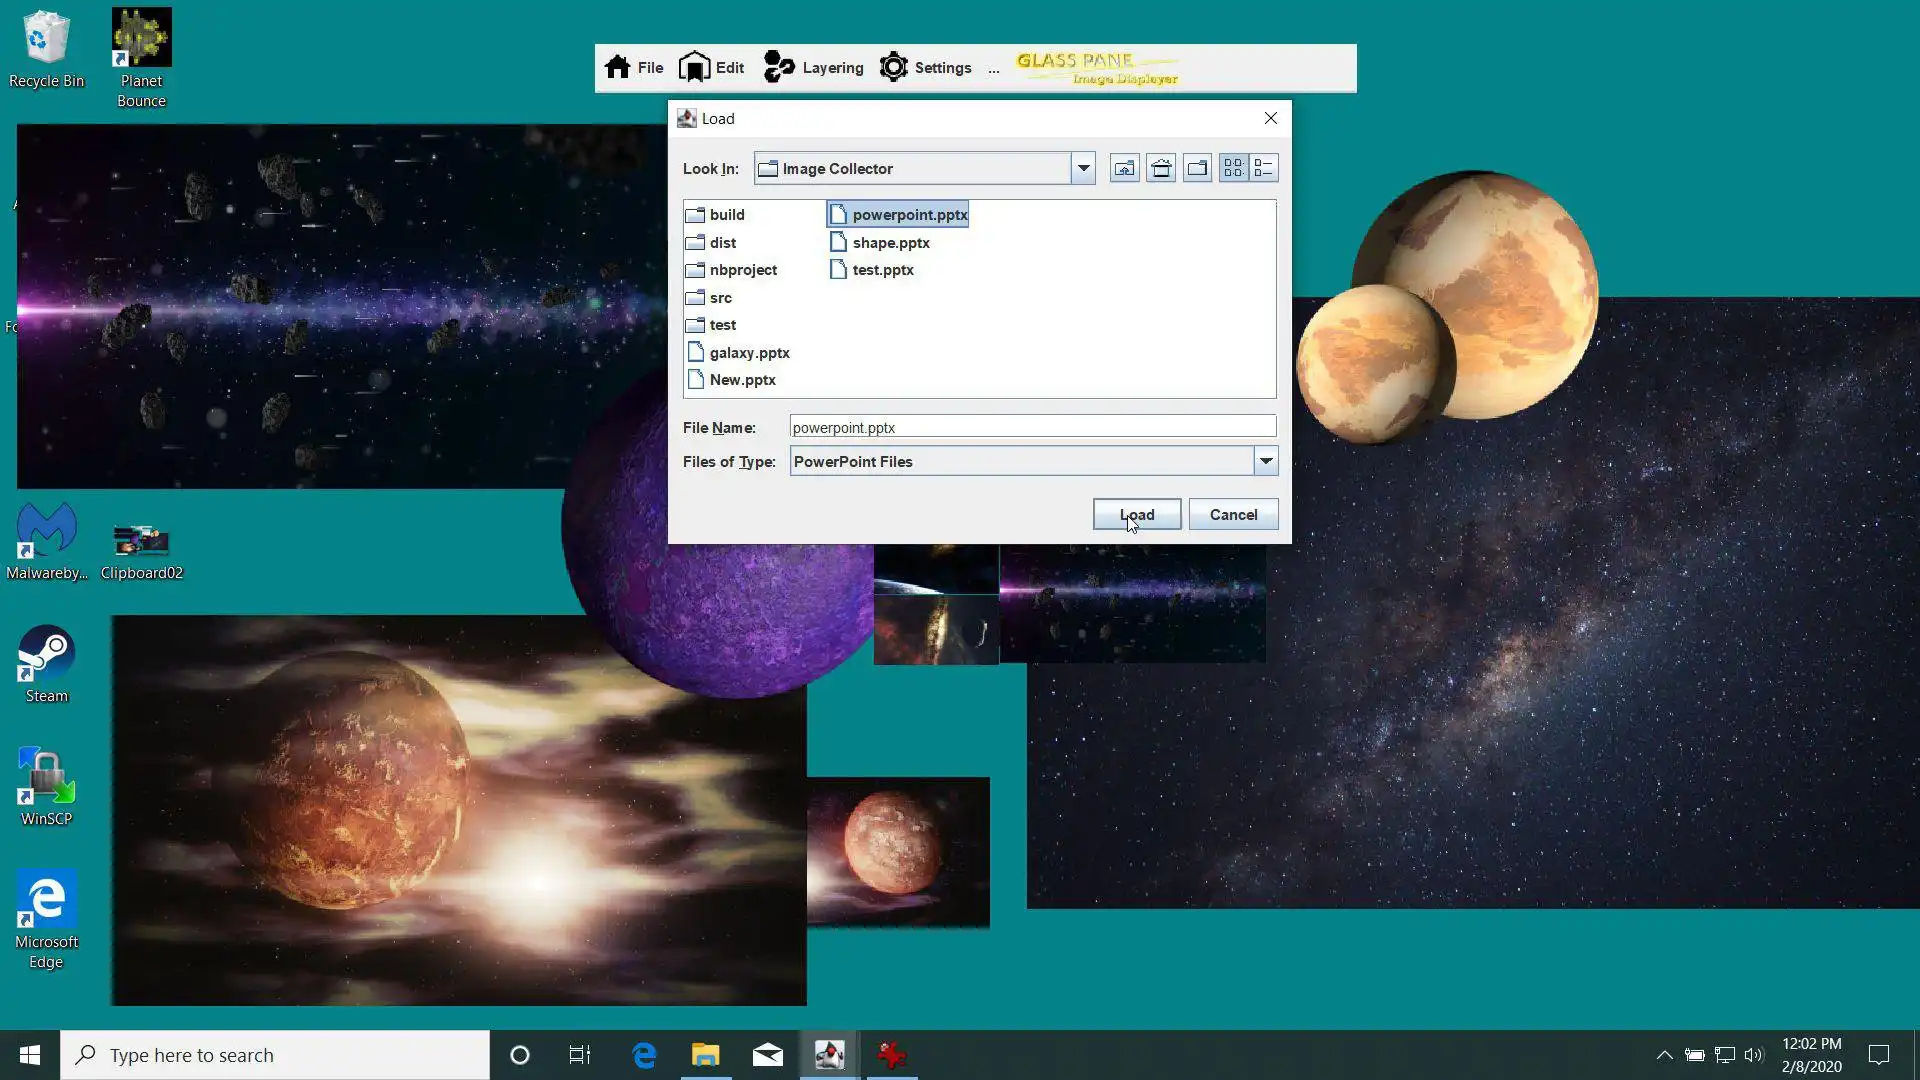Switch to List view toggle

[1233, 168]
